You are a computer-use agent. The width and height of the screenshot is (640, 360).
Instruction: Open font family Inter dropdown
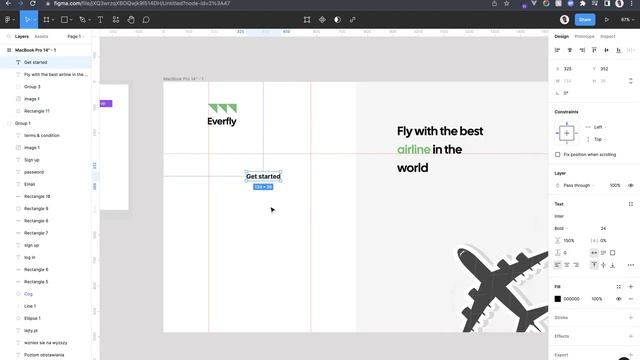tap(559, 216)
